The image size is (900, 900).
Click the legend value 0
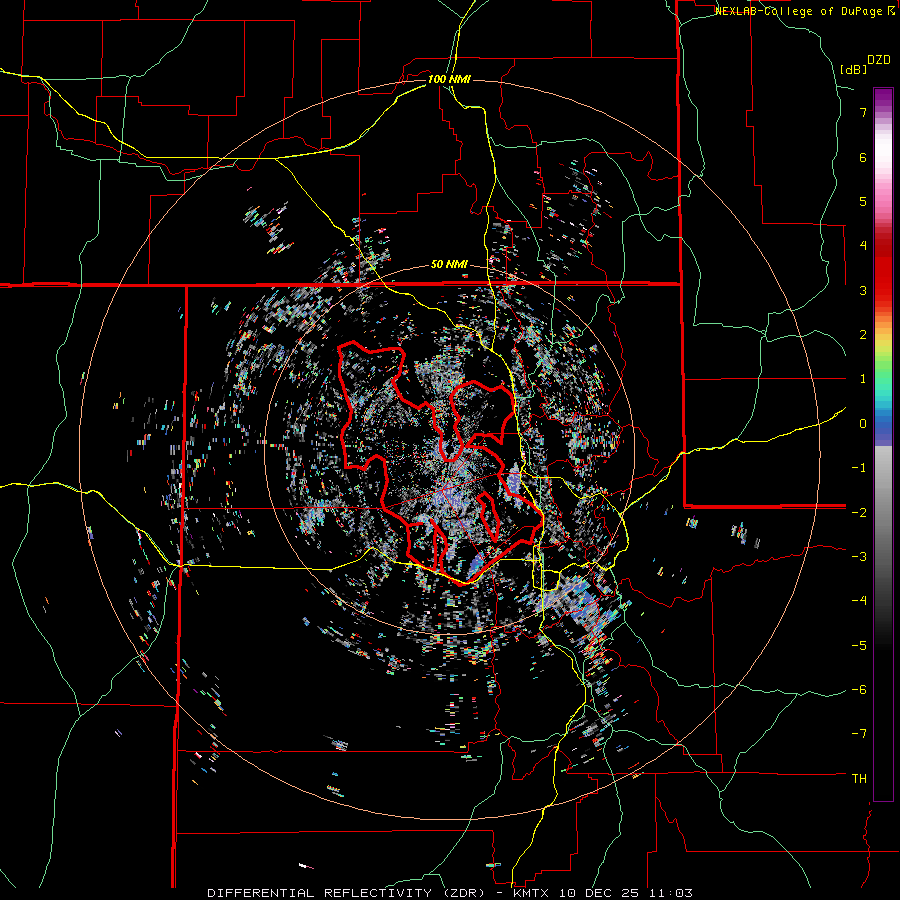click(863, 424)
